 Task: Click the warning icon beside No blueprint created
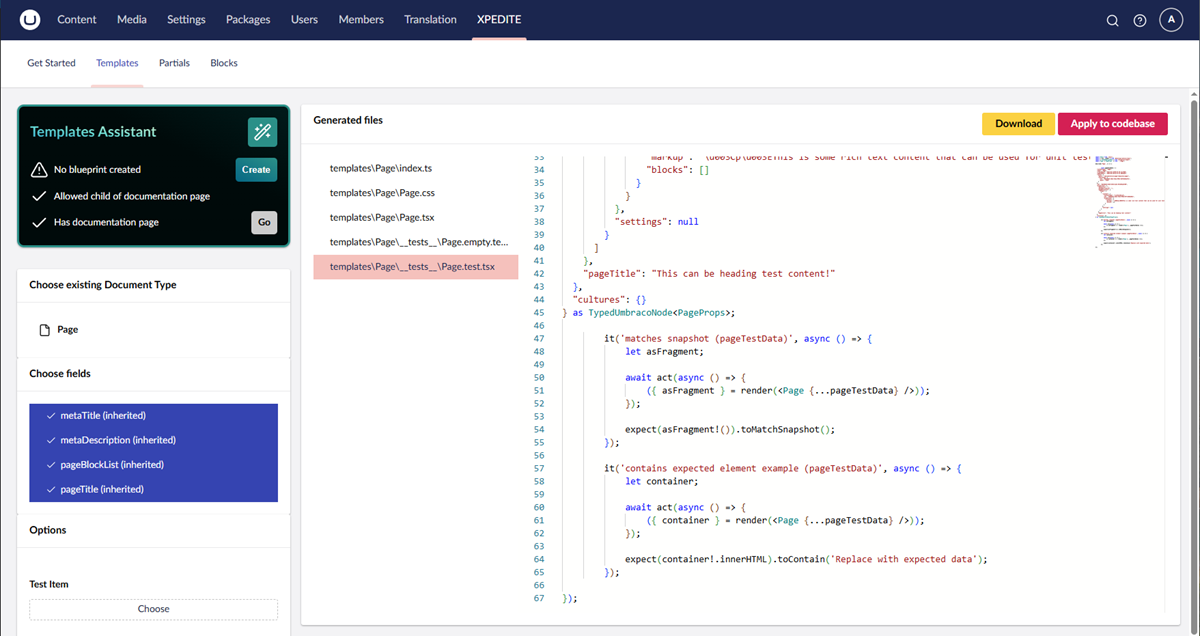point(39,170)
